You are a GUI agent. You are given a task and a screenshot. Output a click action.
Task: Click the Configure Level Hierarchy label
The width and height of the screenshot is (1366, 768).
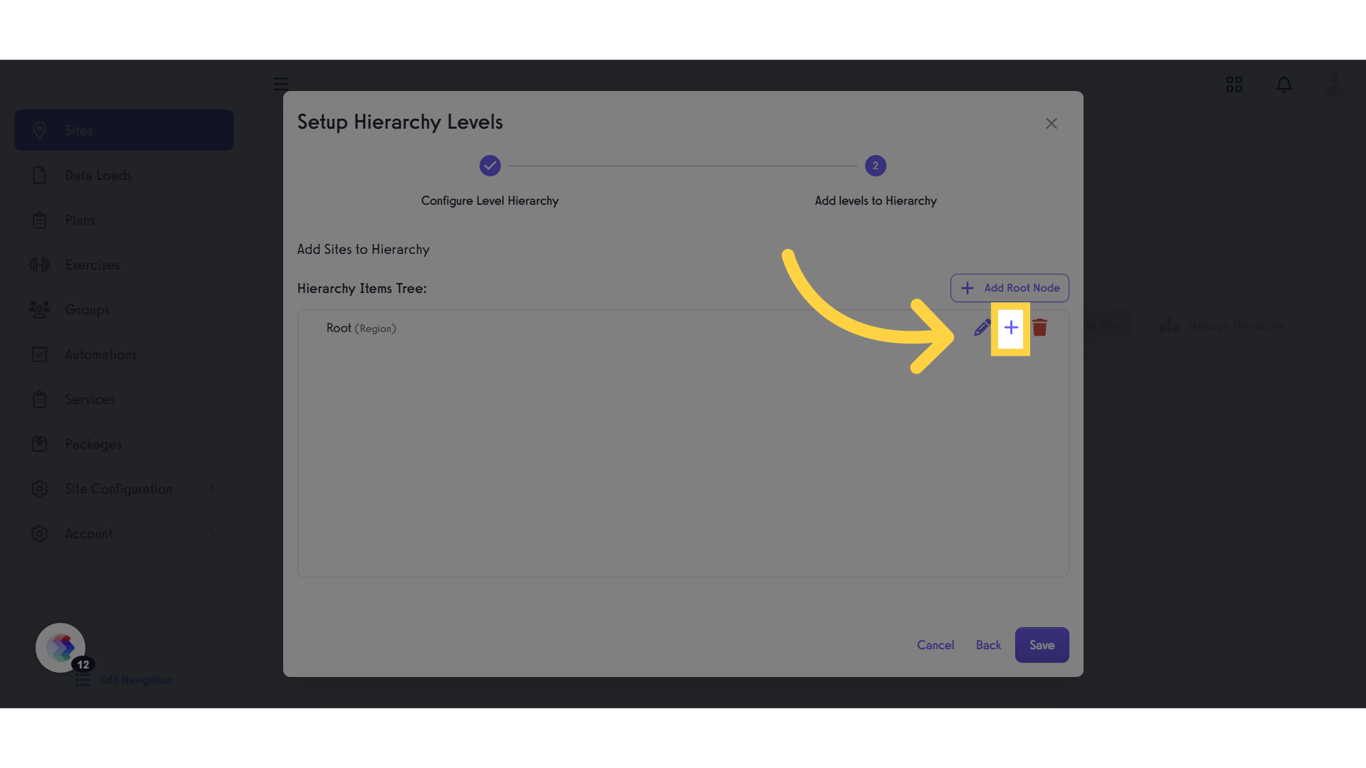point(490,201)
